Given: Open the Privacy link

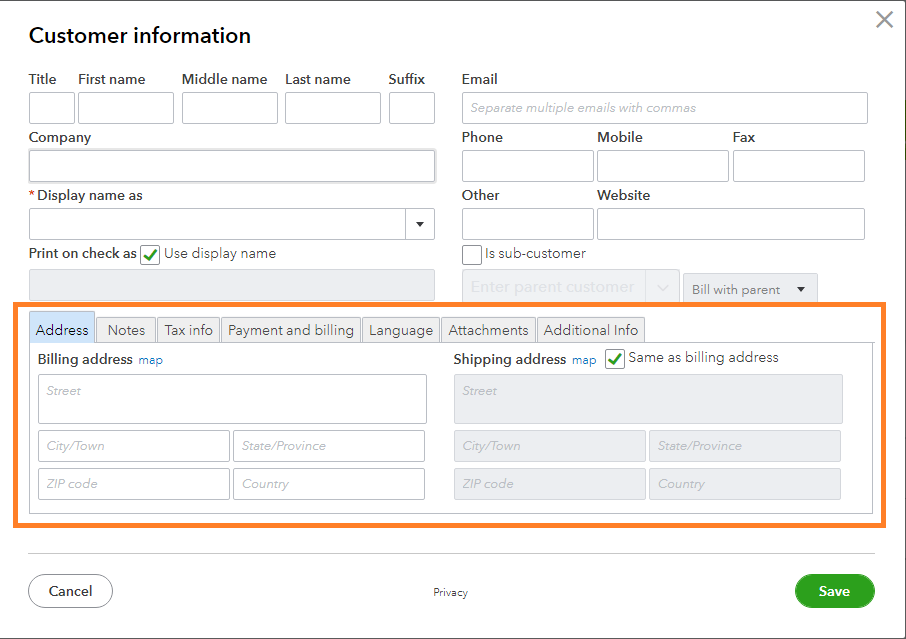Looking at the screenshot, I should [x=450, y=592].
